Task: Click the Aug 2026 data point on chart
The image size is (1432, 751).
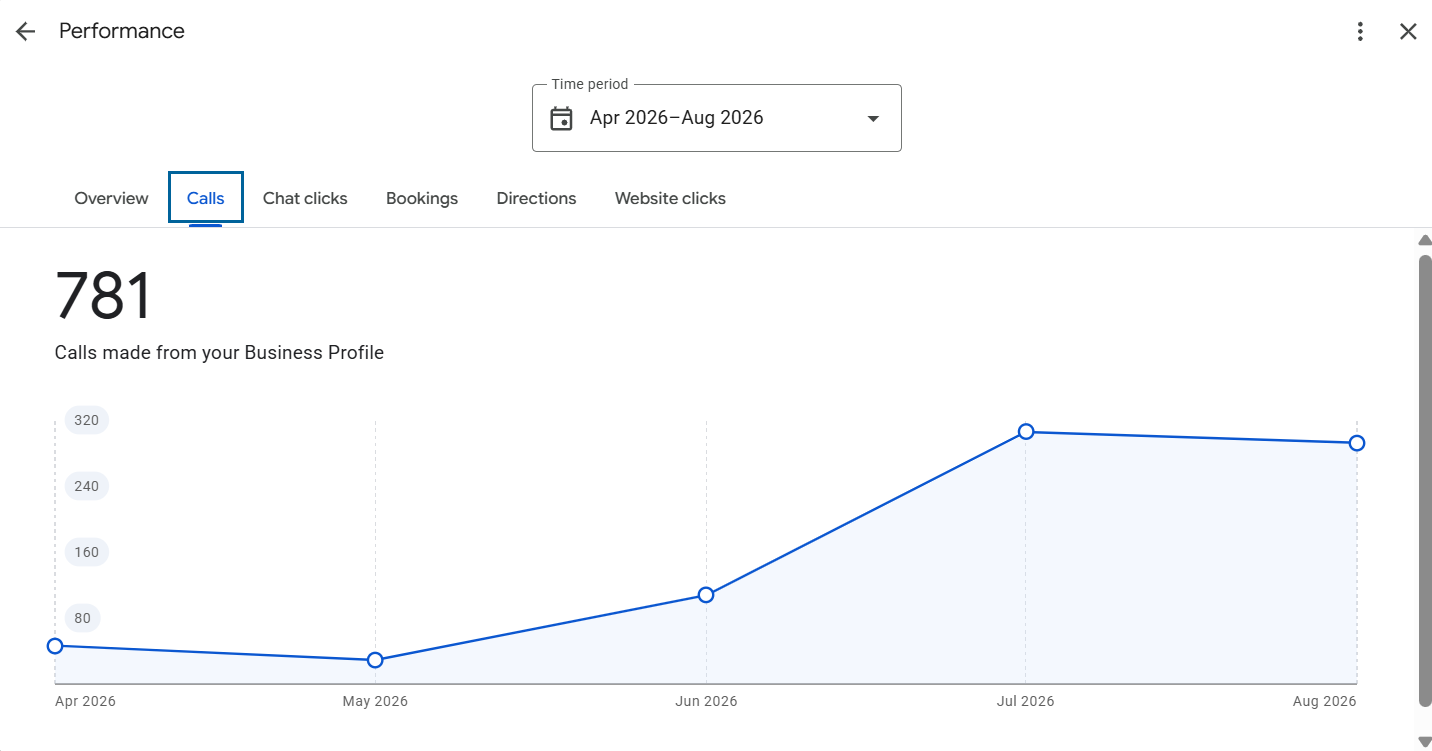Action: click(1357, 443)
